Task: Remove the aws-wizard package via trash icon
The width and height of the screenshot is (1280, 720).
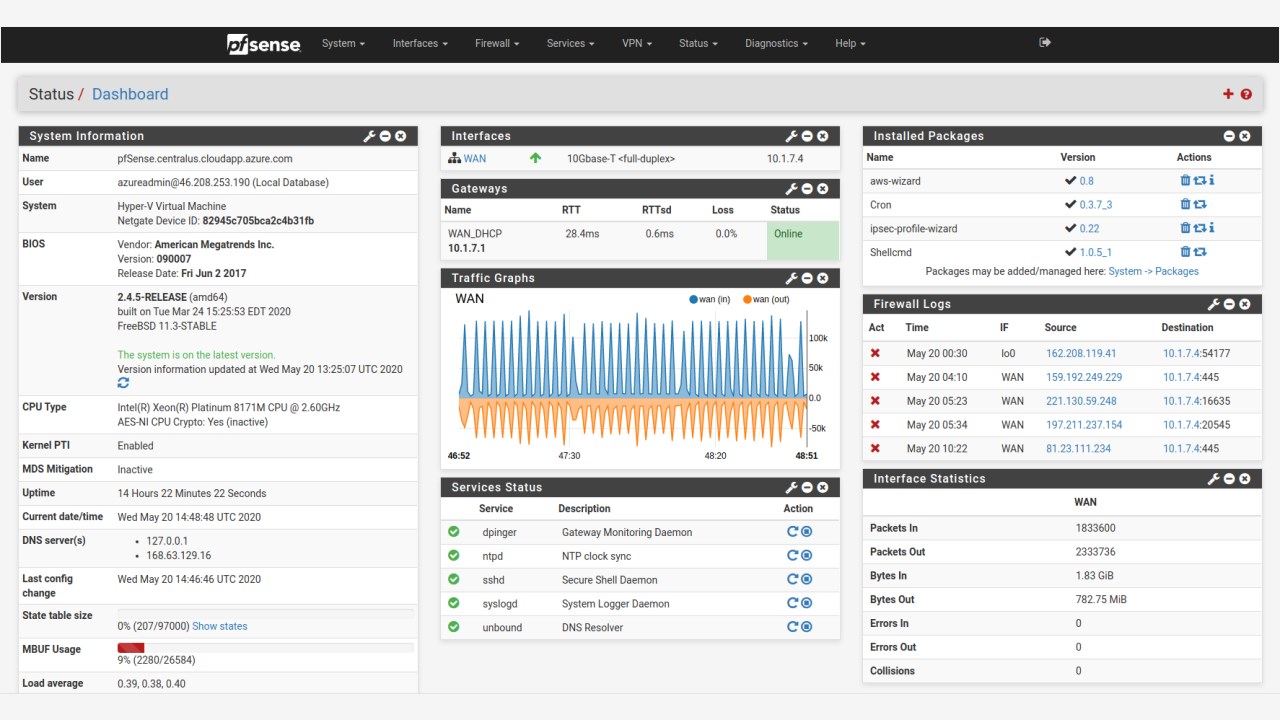Action: [x=1185, y=181]
